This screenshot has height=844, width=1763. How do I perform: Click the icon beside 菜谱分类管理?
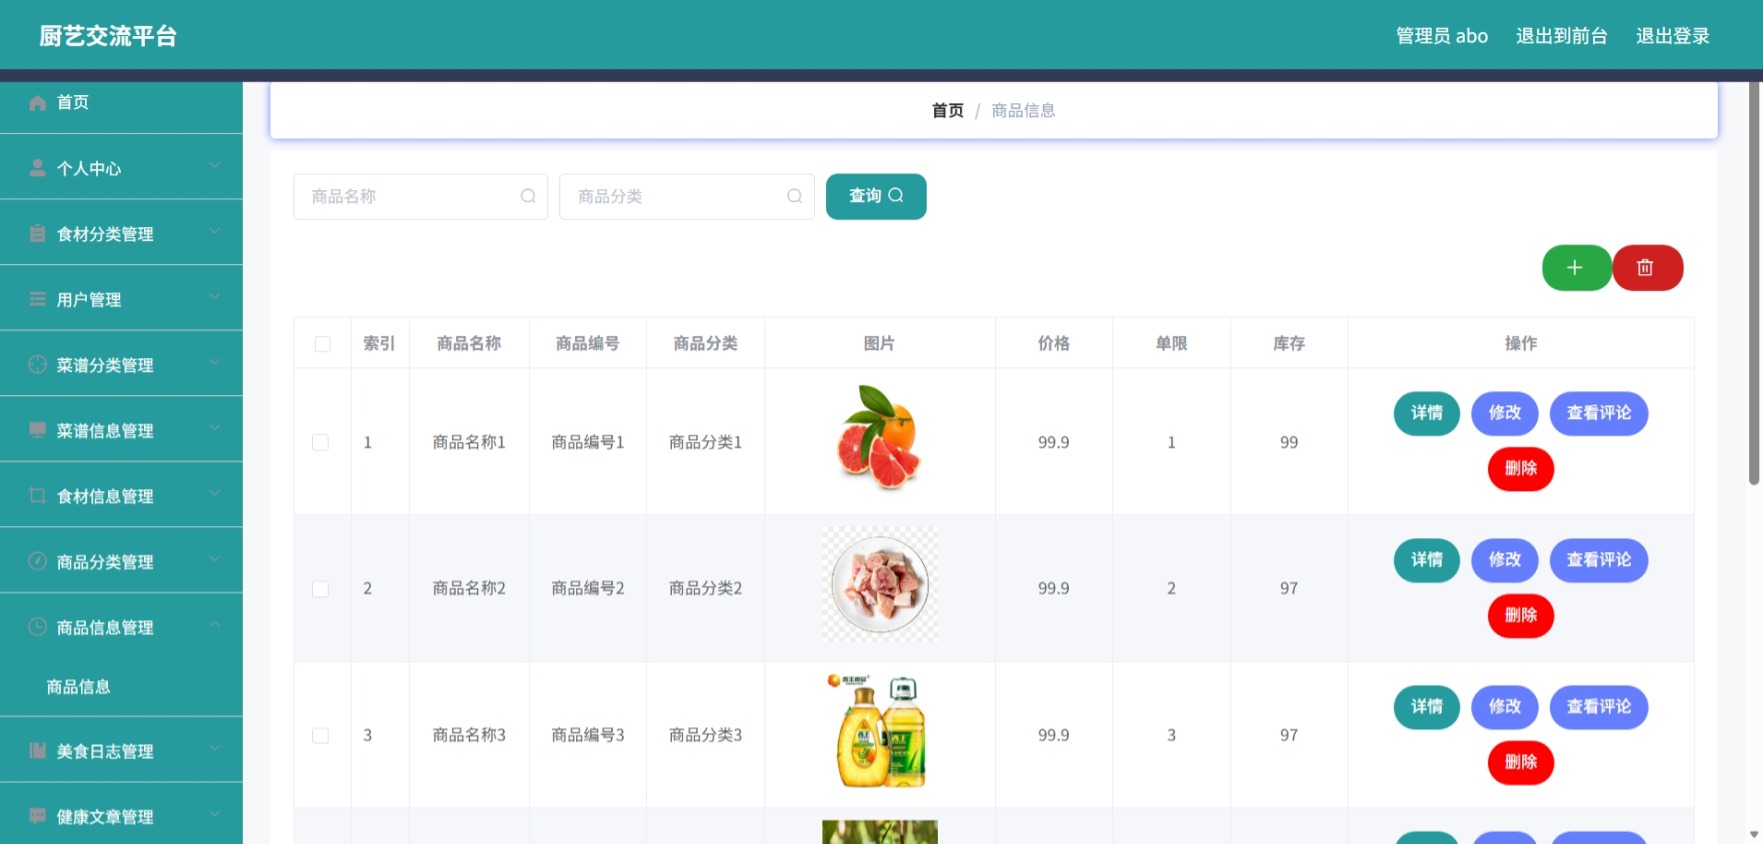click(37, 365)
